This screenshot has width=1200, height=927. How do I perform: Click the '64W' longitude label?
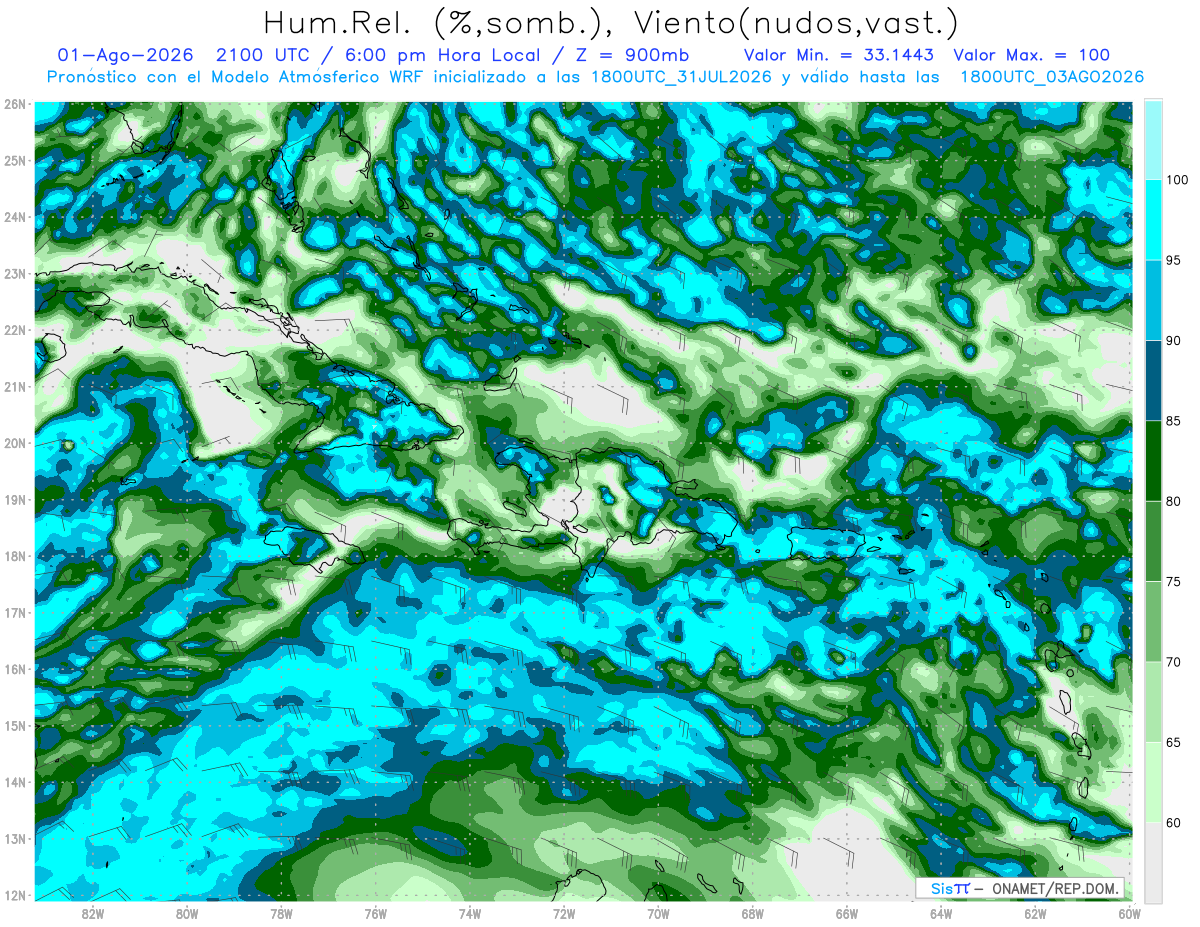[940, 913]
